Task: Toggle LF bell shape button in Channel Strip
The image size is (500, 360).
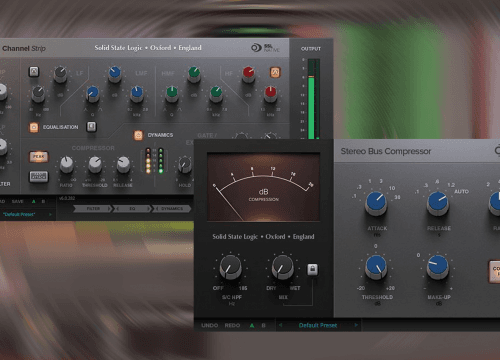Action: pos(34,71)
